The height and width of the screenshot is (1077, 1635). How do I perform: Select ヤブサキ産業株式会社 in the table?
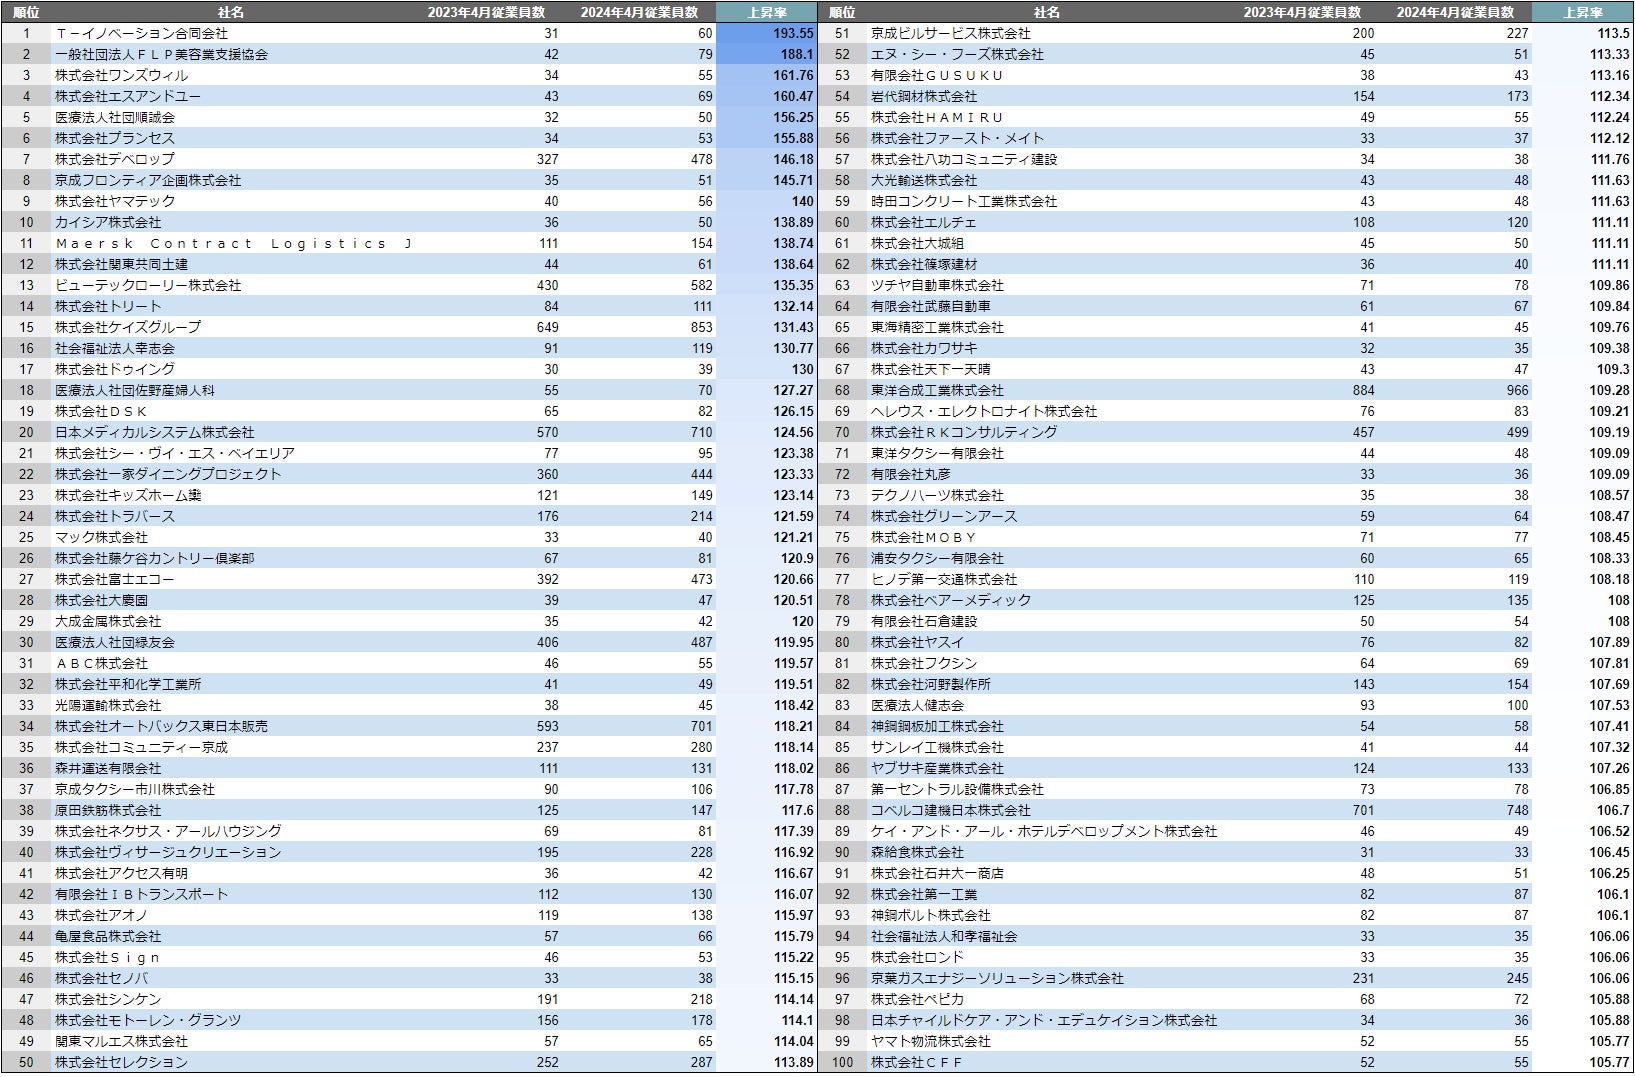[x=937, y=768]
